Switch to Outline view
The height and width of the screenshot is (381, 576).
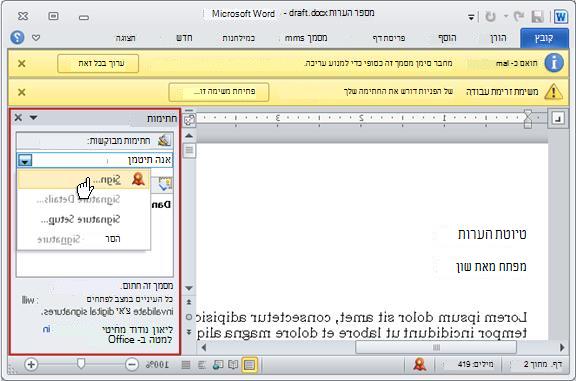pos(202,364)
